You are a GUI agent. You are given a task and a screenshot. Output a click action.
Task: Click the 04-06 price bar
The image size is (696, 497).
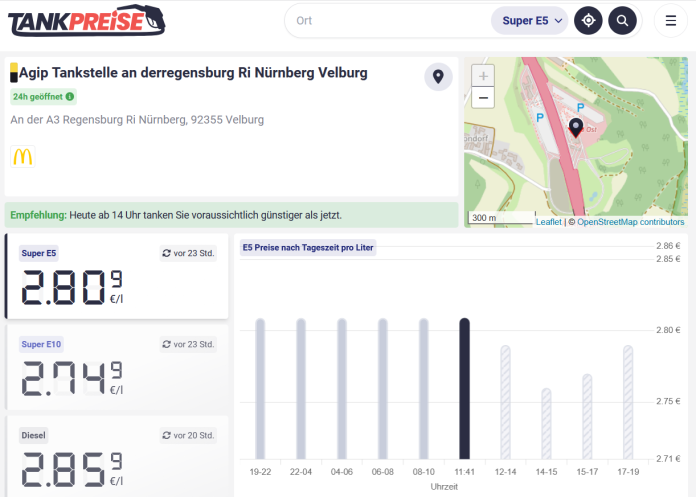click(x=342, y=389)
